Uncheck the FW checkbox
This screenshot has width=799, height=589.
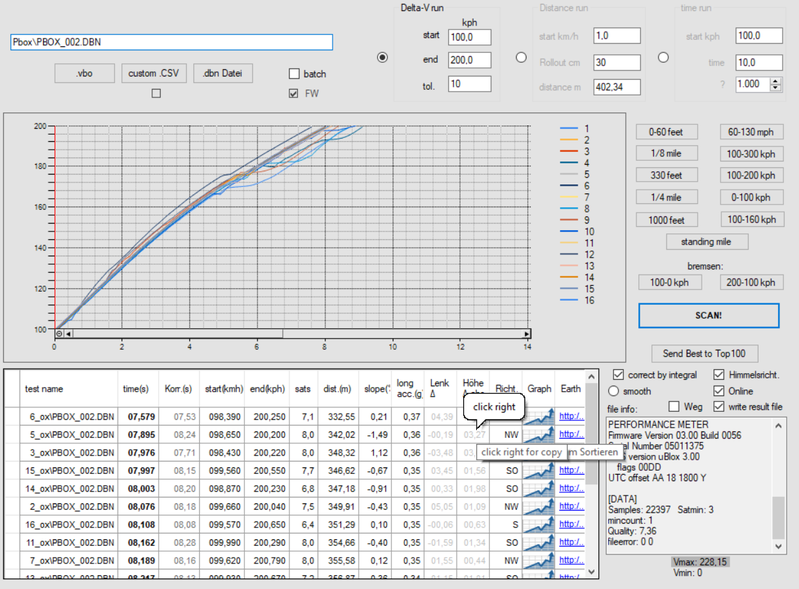(294, 94)
